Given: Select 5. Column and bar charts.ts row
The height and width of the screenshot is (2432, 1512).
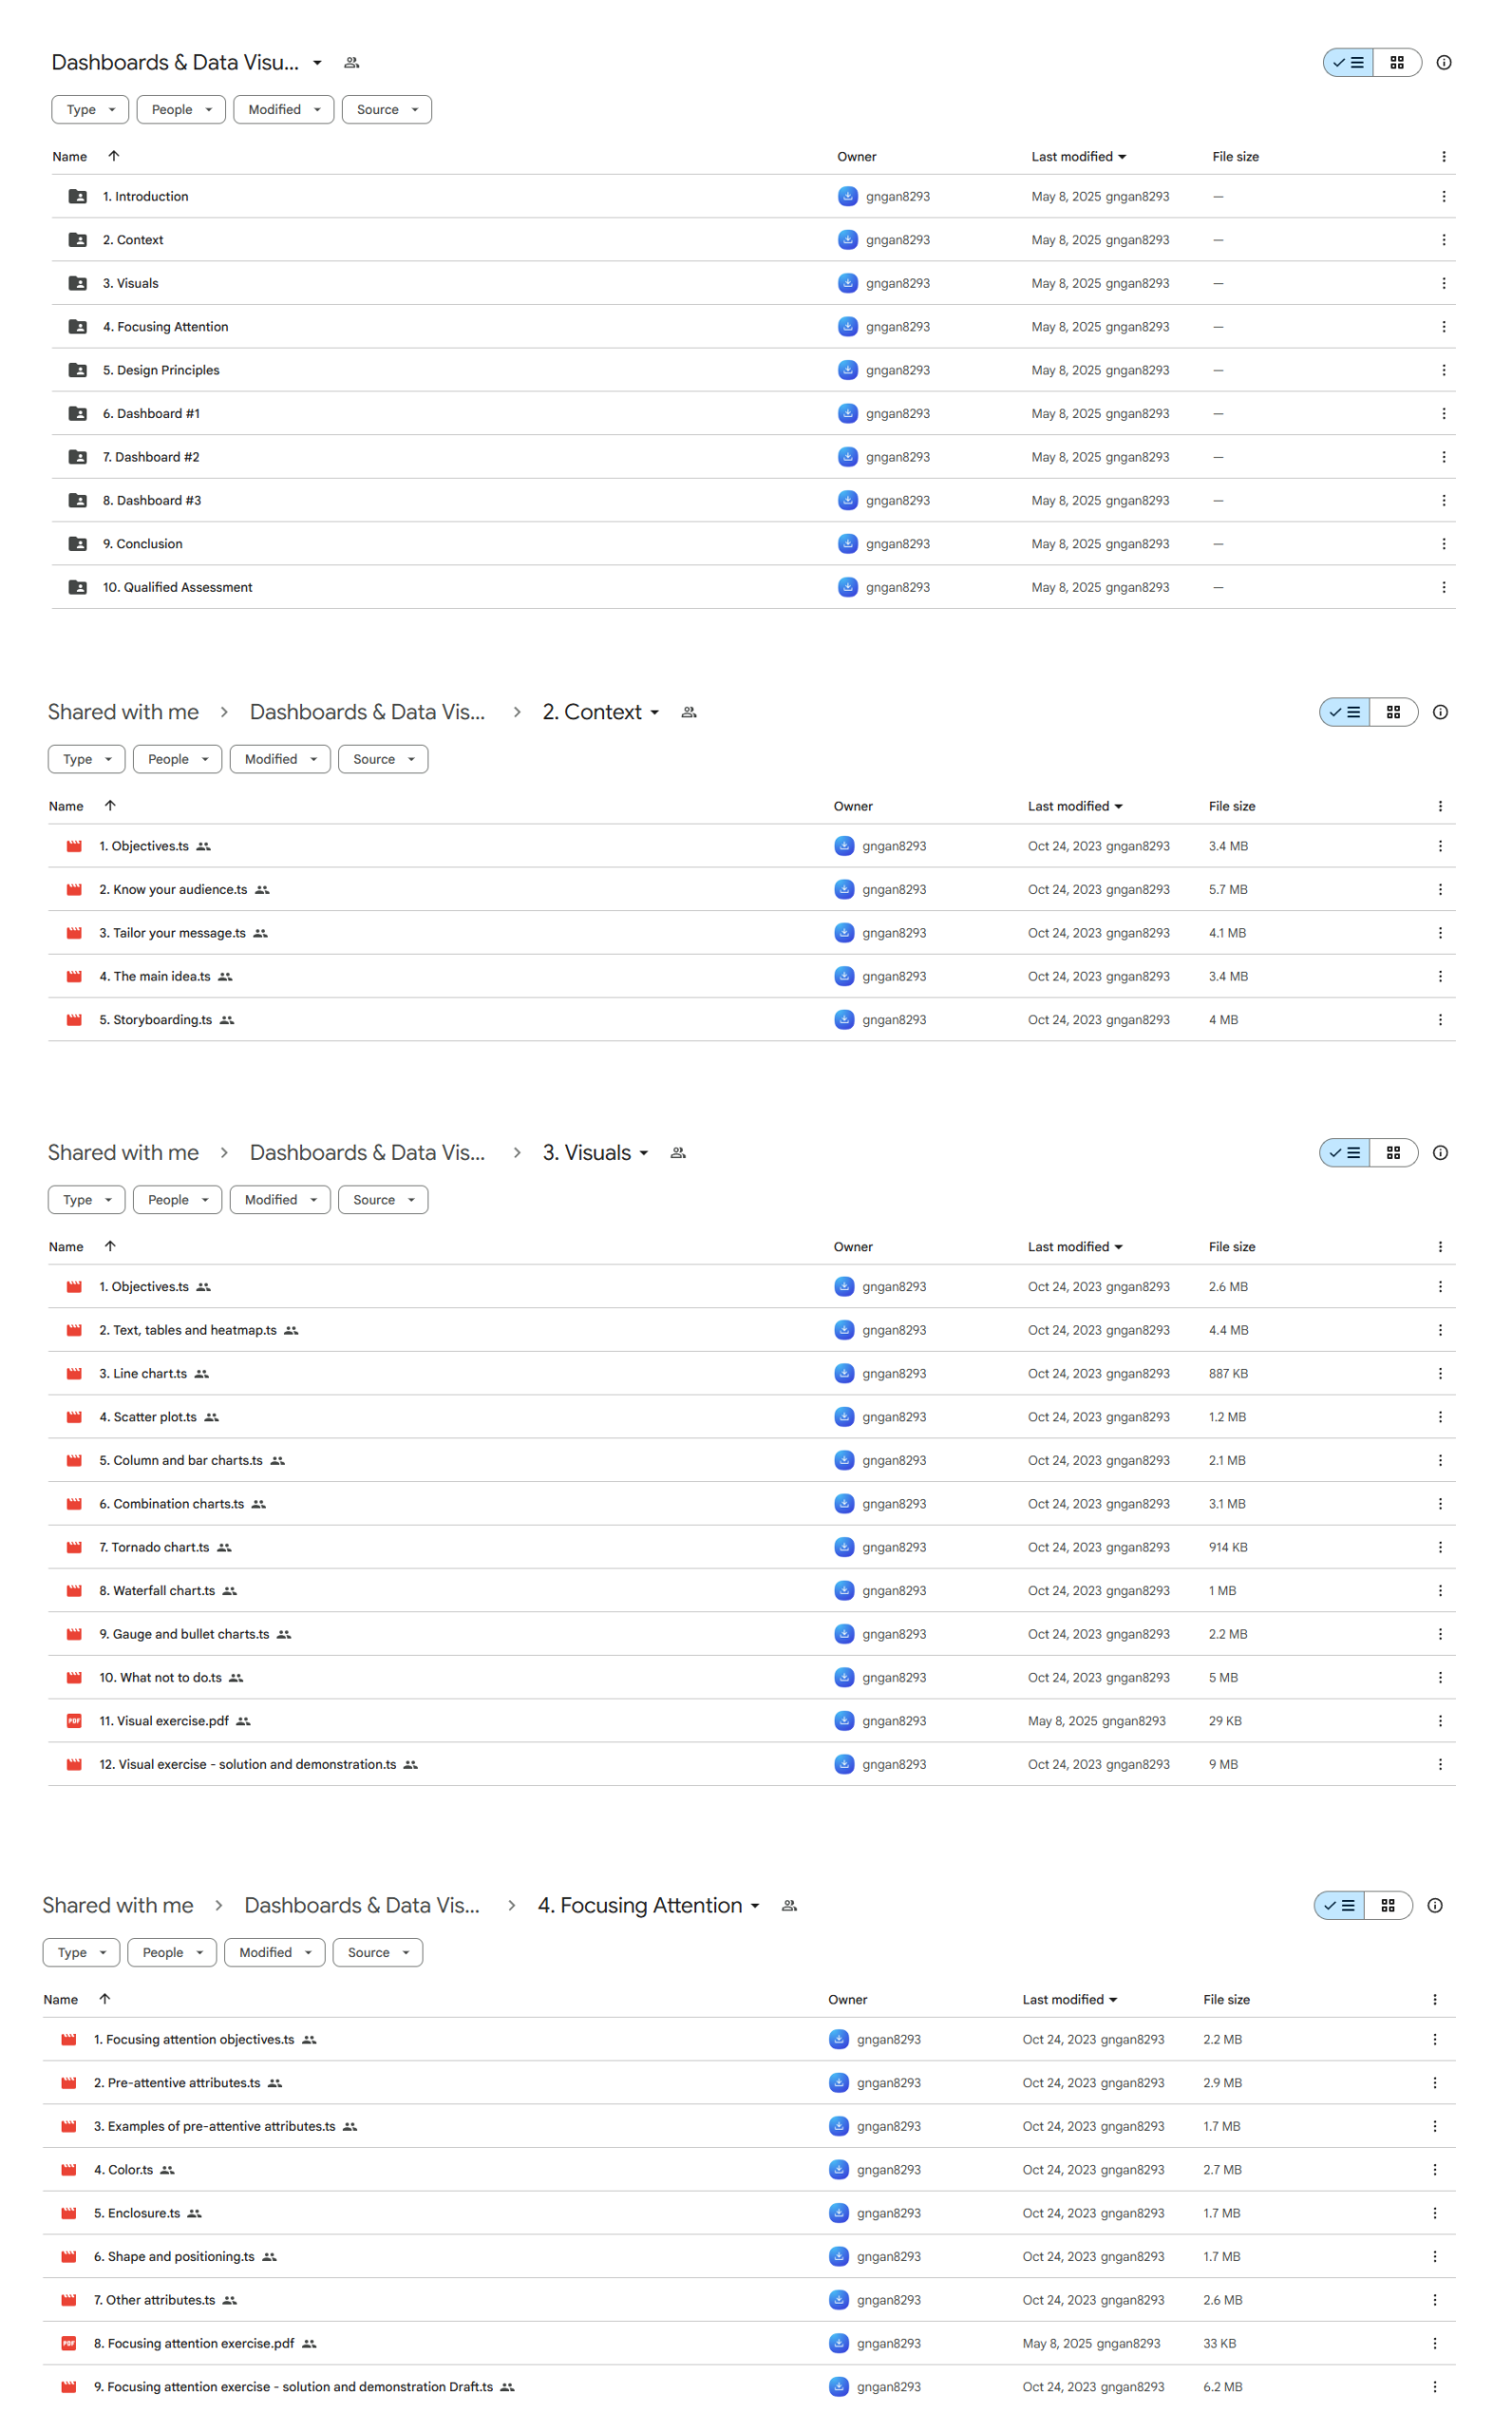Looking at the screenshot, I should 751,1460.
